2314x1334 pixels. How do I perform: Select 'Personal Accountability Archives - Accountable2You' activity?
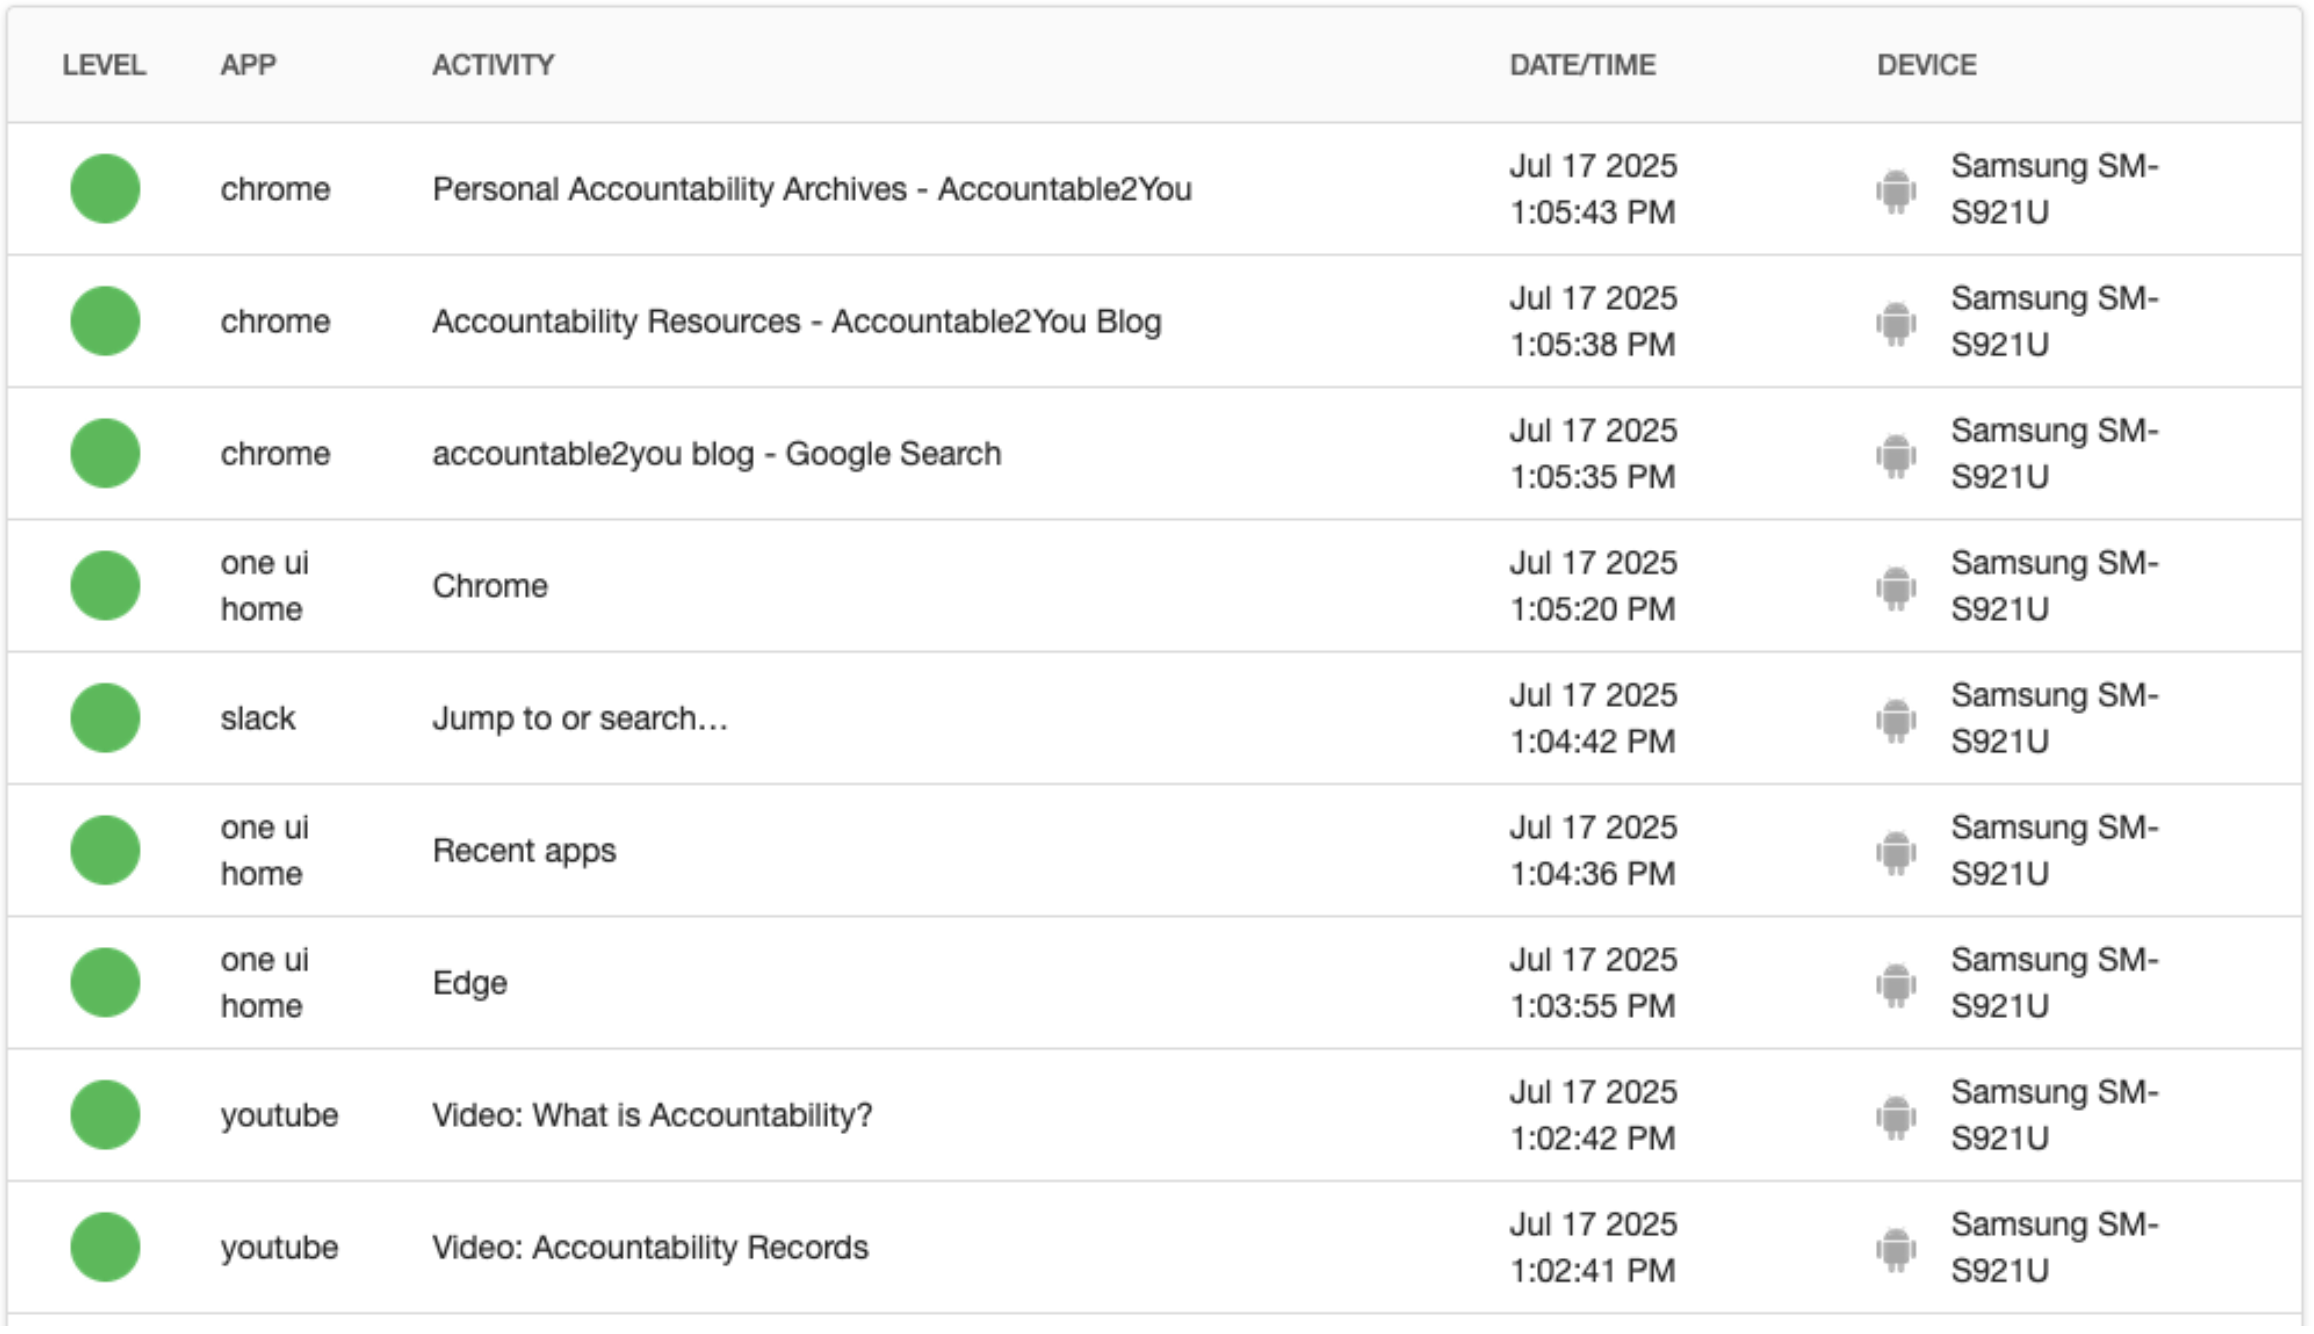(x=812, y=189)
